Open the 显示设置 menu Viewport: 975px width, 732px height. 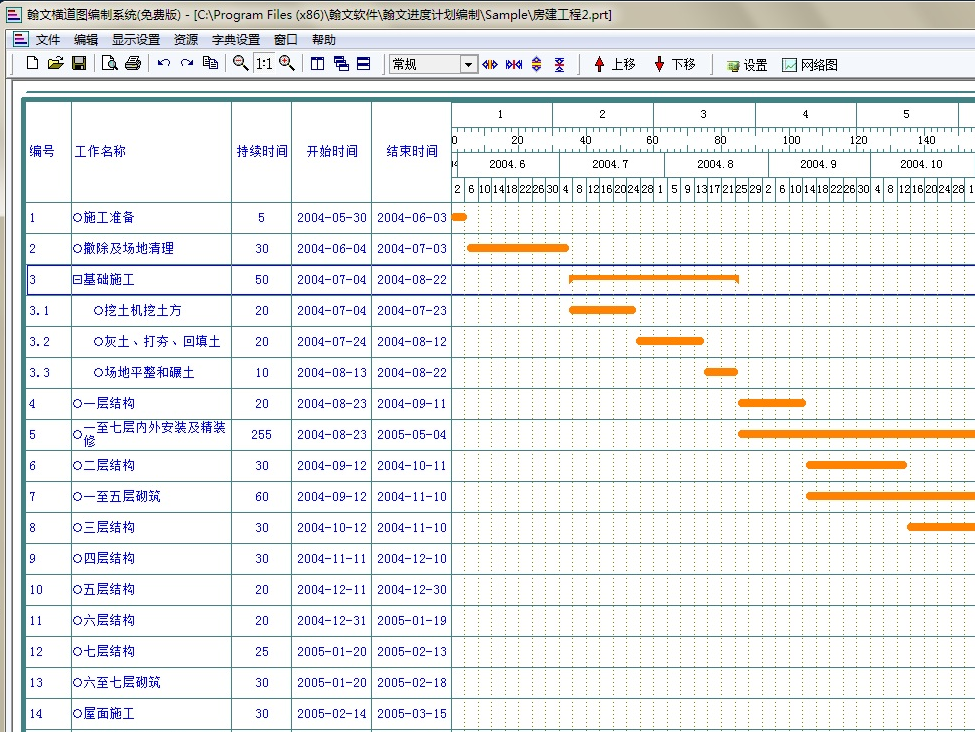(135, 40)
